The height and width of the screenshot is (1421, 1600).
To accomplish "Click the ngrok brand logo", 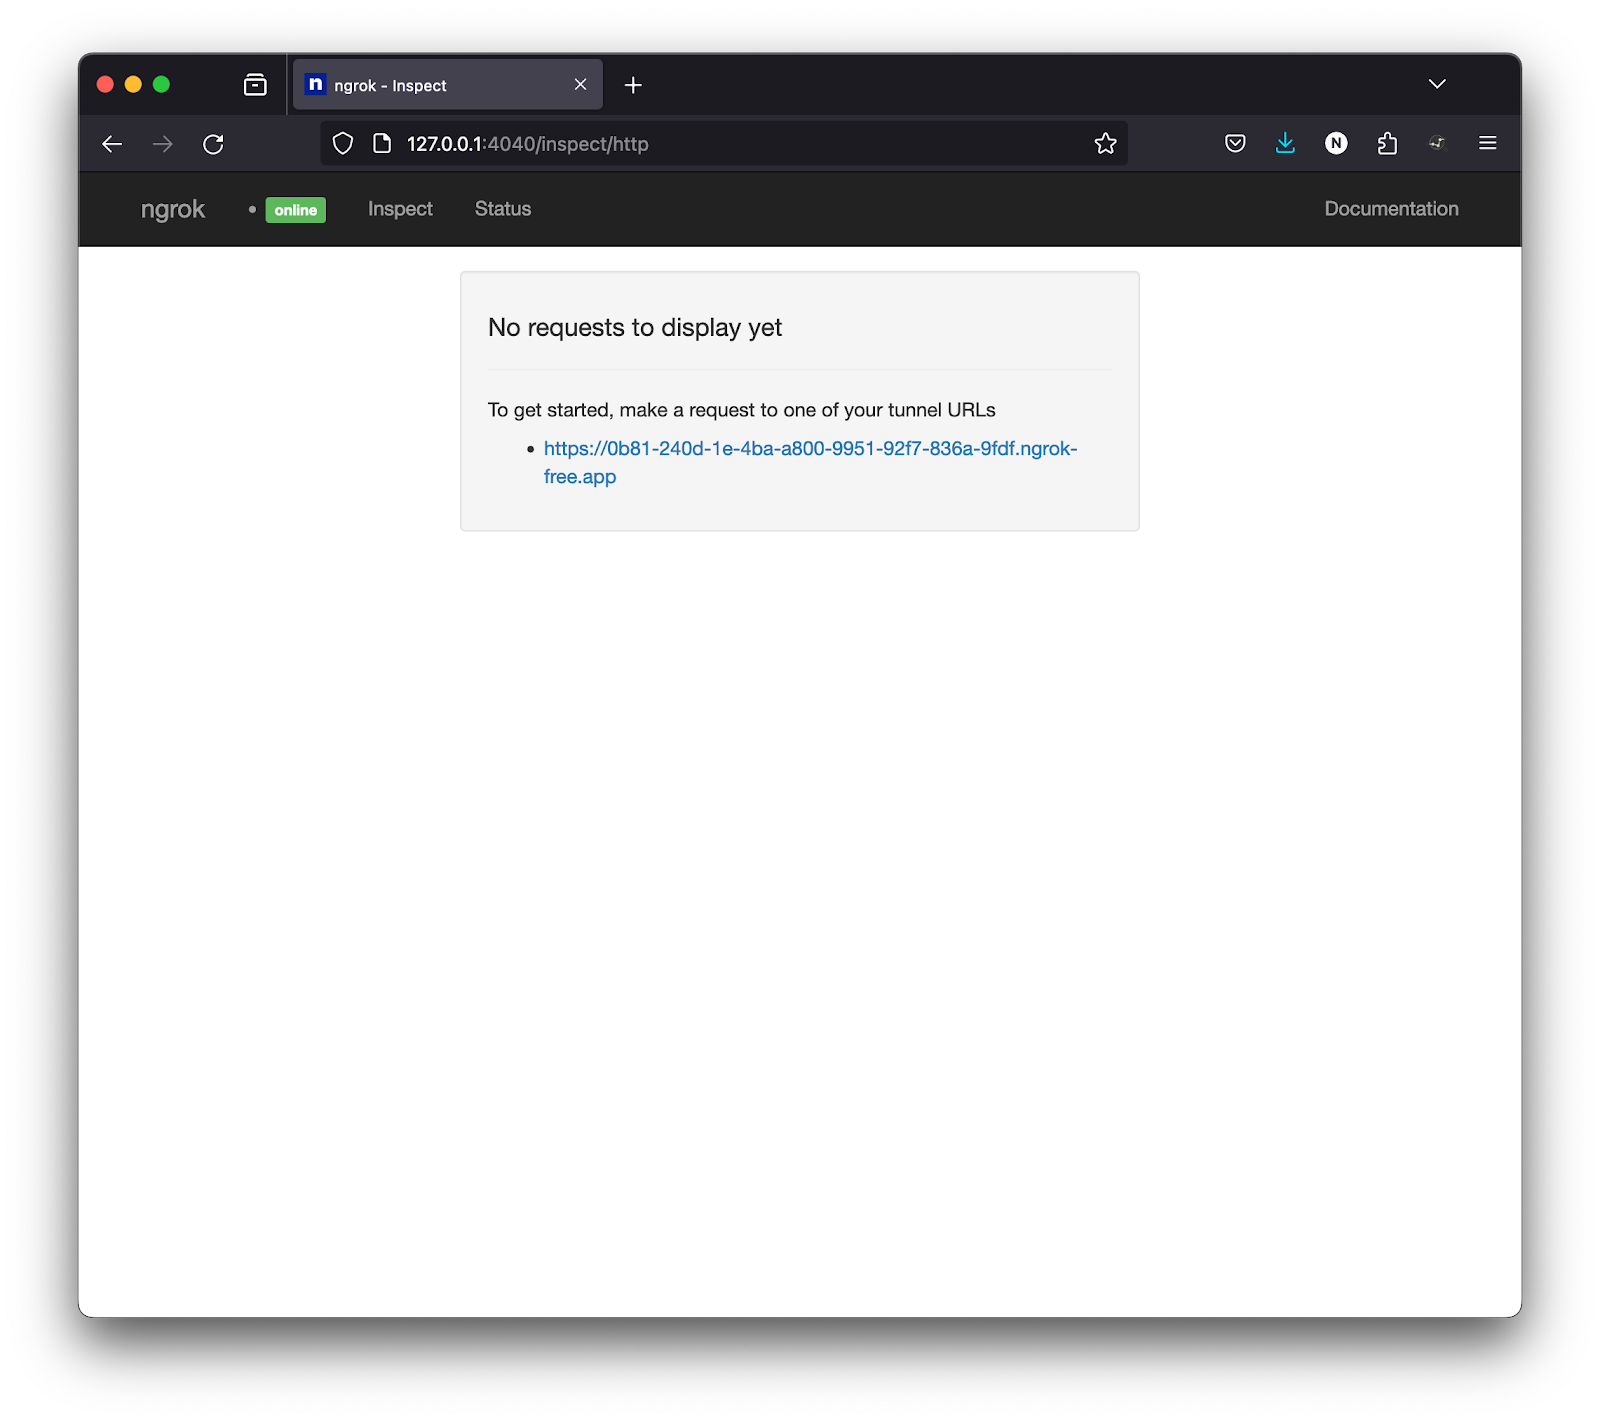I will (172, 209).
